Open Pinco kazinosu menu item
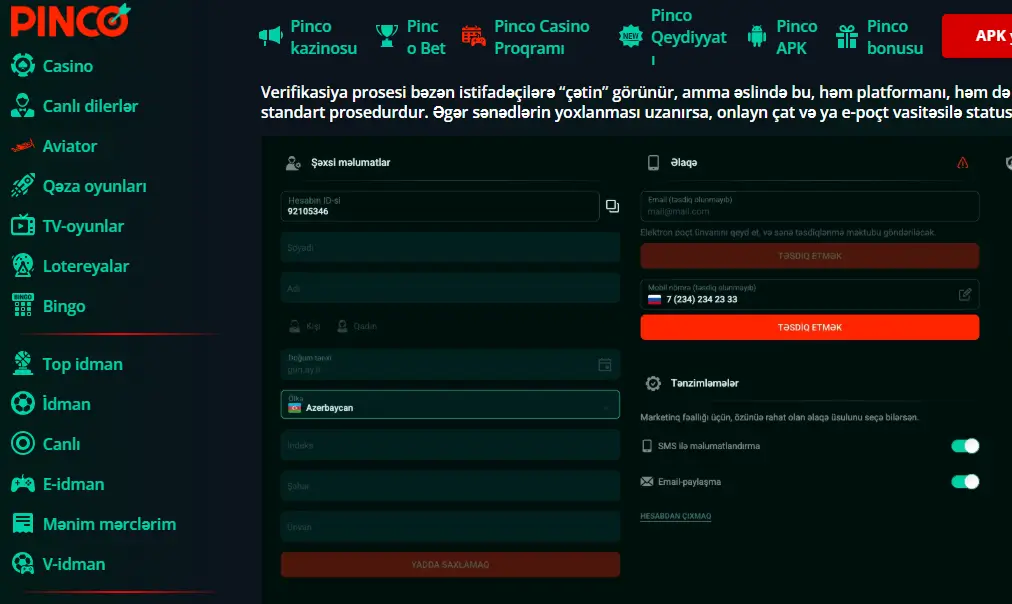 point(308,37)
